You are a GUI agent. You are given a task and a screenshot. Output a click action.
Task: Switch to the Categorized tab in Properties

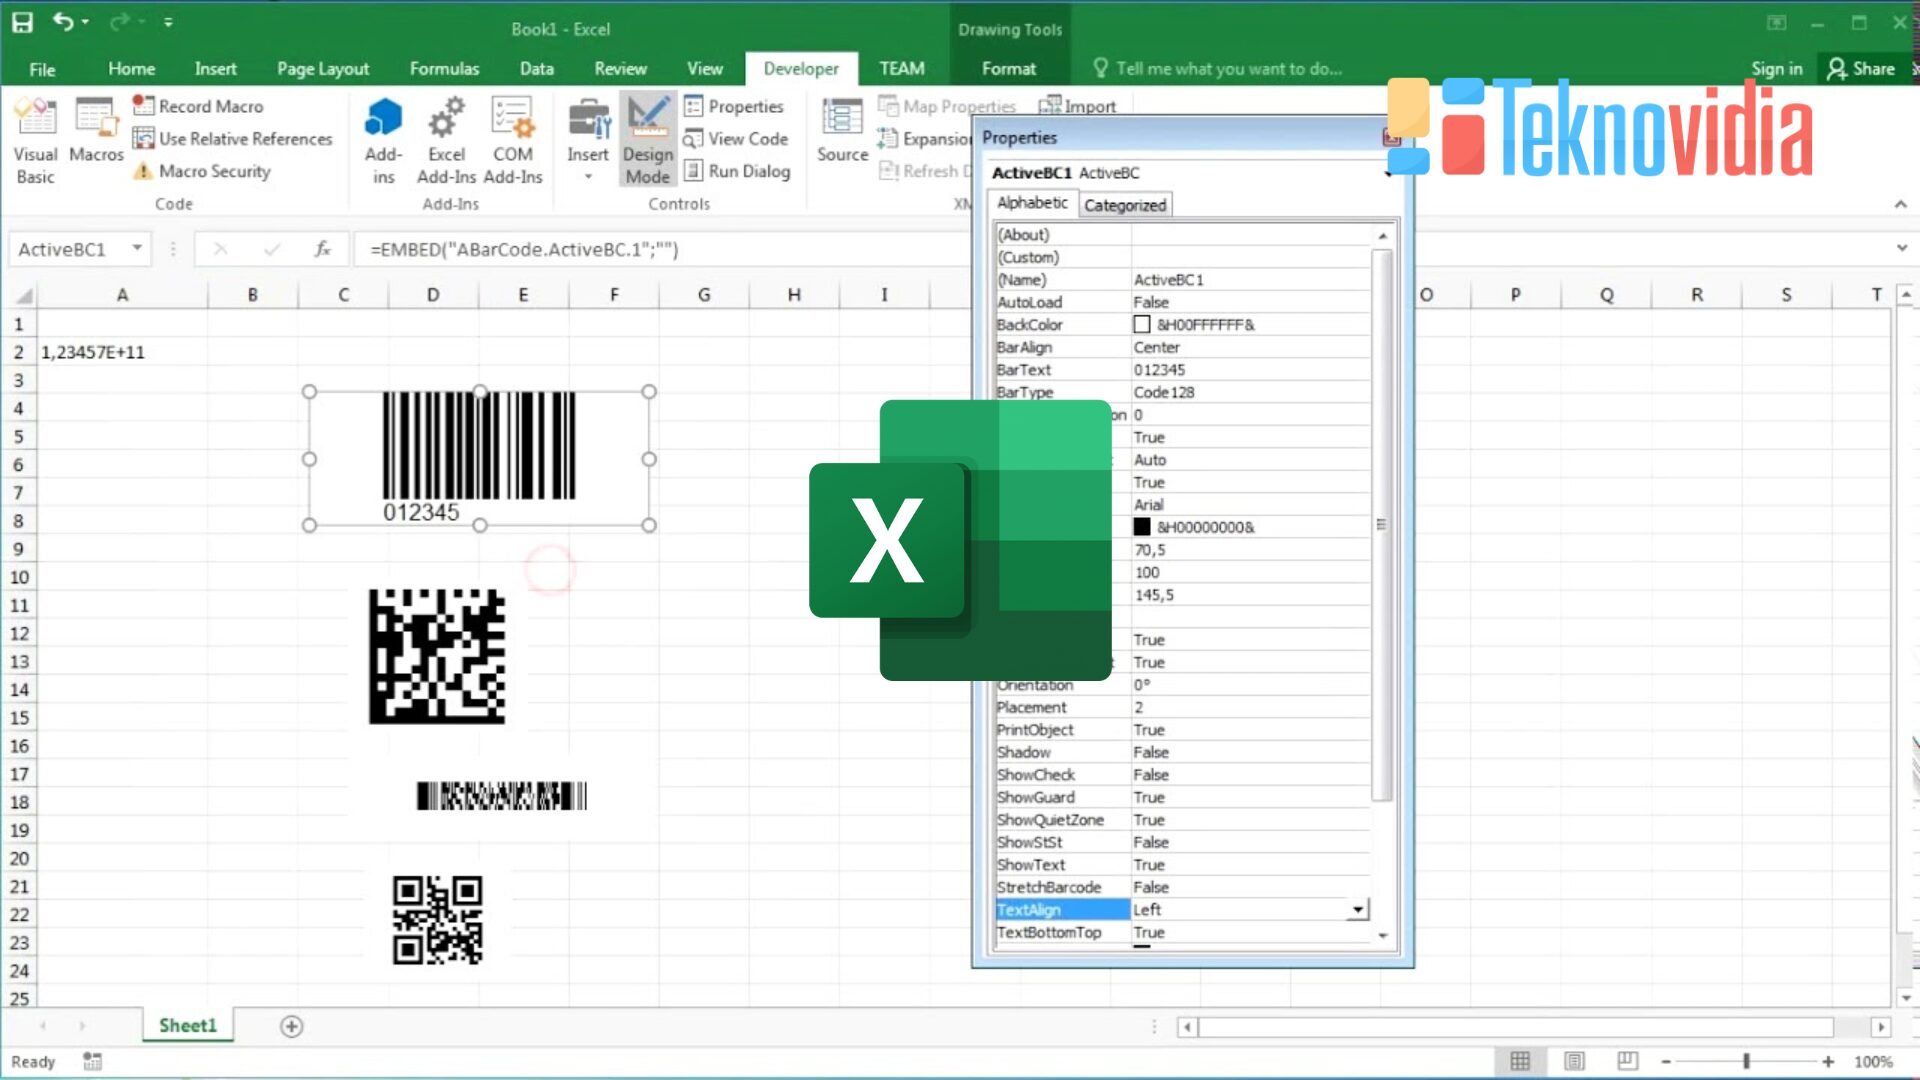point(1125,204)
